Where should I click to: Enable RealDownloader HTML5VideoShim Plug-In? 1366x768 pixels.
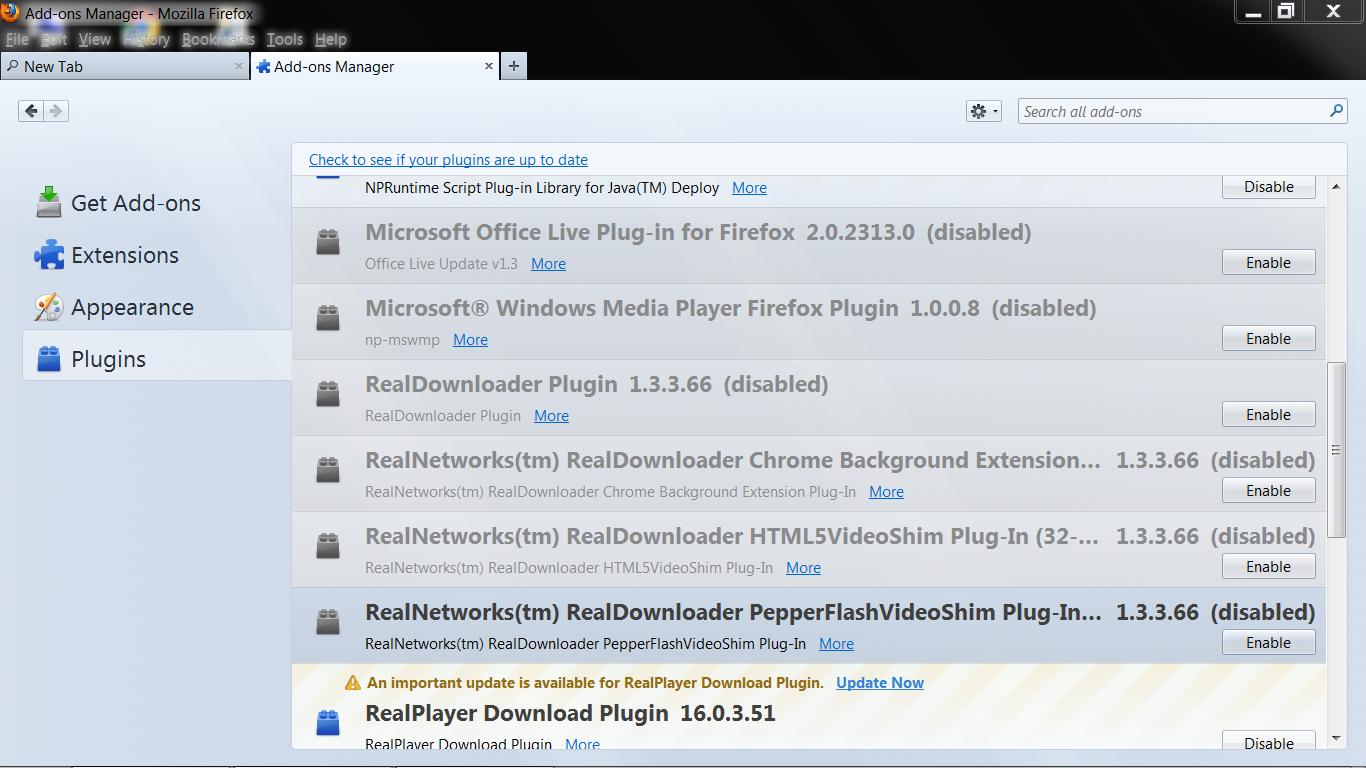1268,567
